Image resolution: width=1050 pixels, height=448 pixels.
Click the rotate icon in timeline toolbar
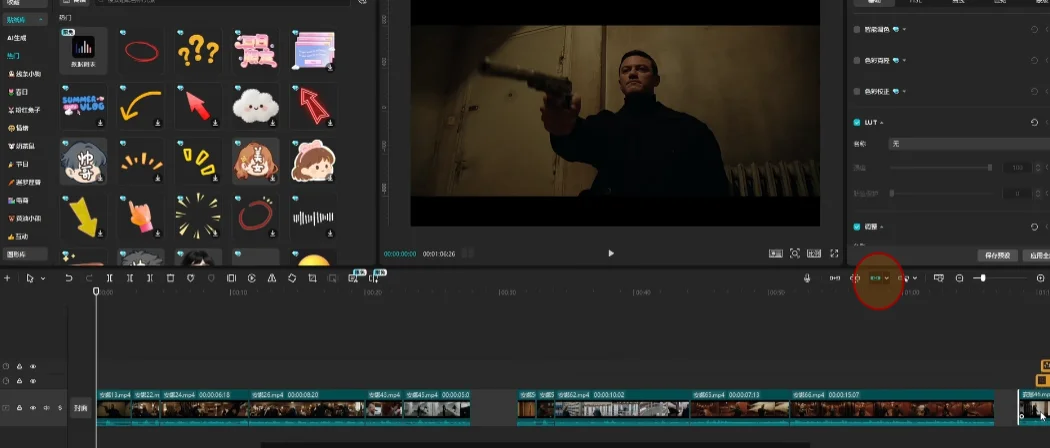(x=292, y=278)
